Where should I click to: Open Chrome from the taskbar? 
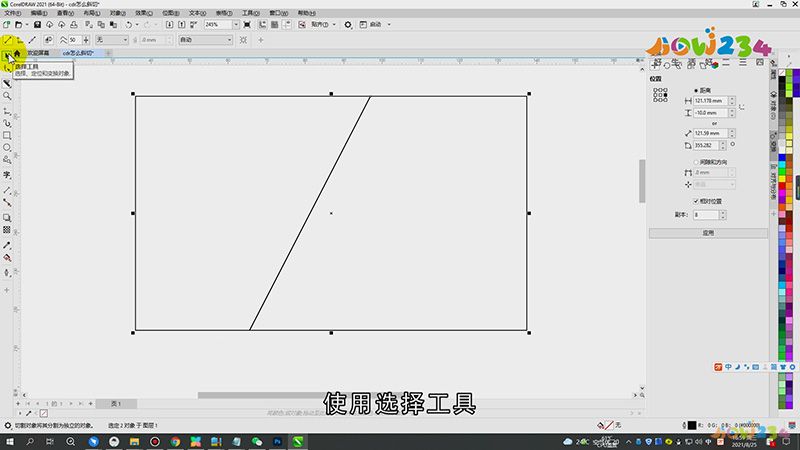tap(175, 442)
